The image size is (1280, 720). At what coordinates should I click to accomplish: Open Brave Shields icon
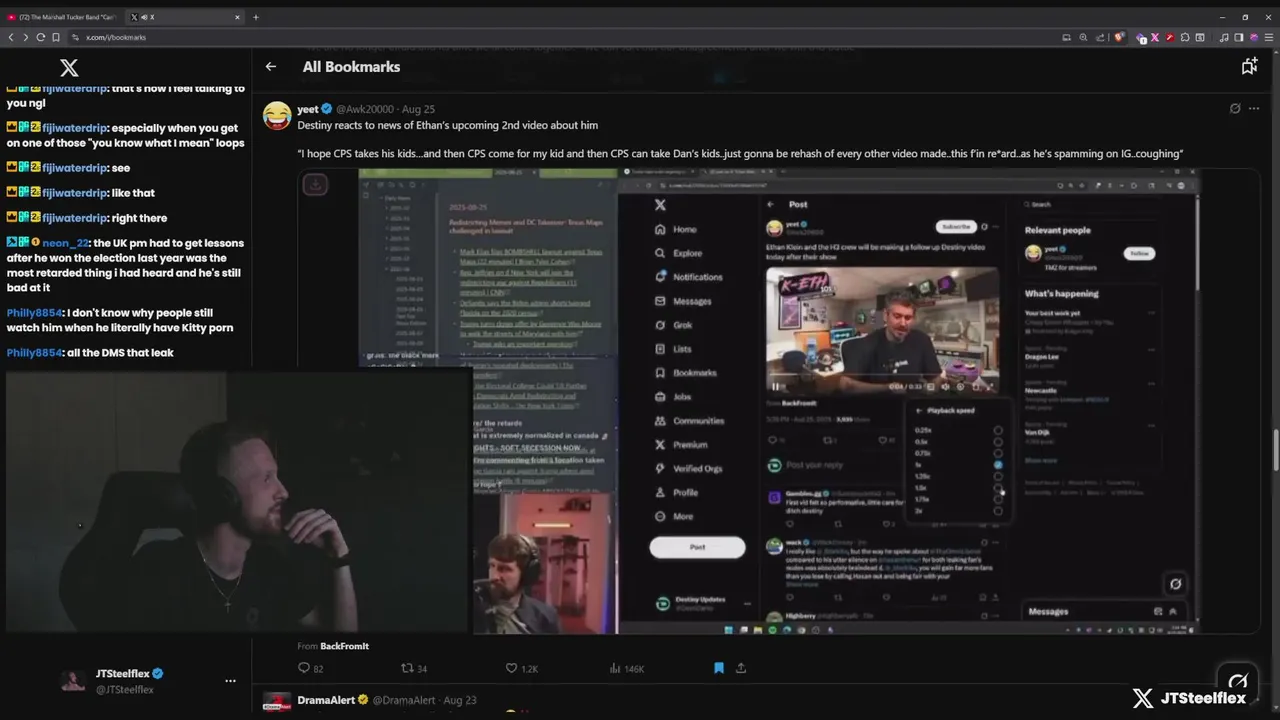1119,37
